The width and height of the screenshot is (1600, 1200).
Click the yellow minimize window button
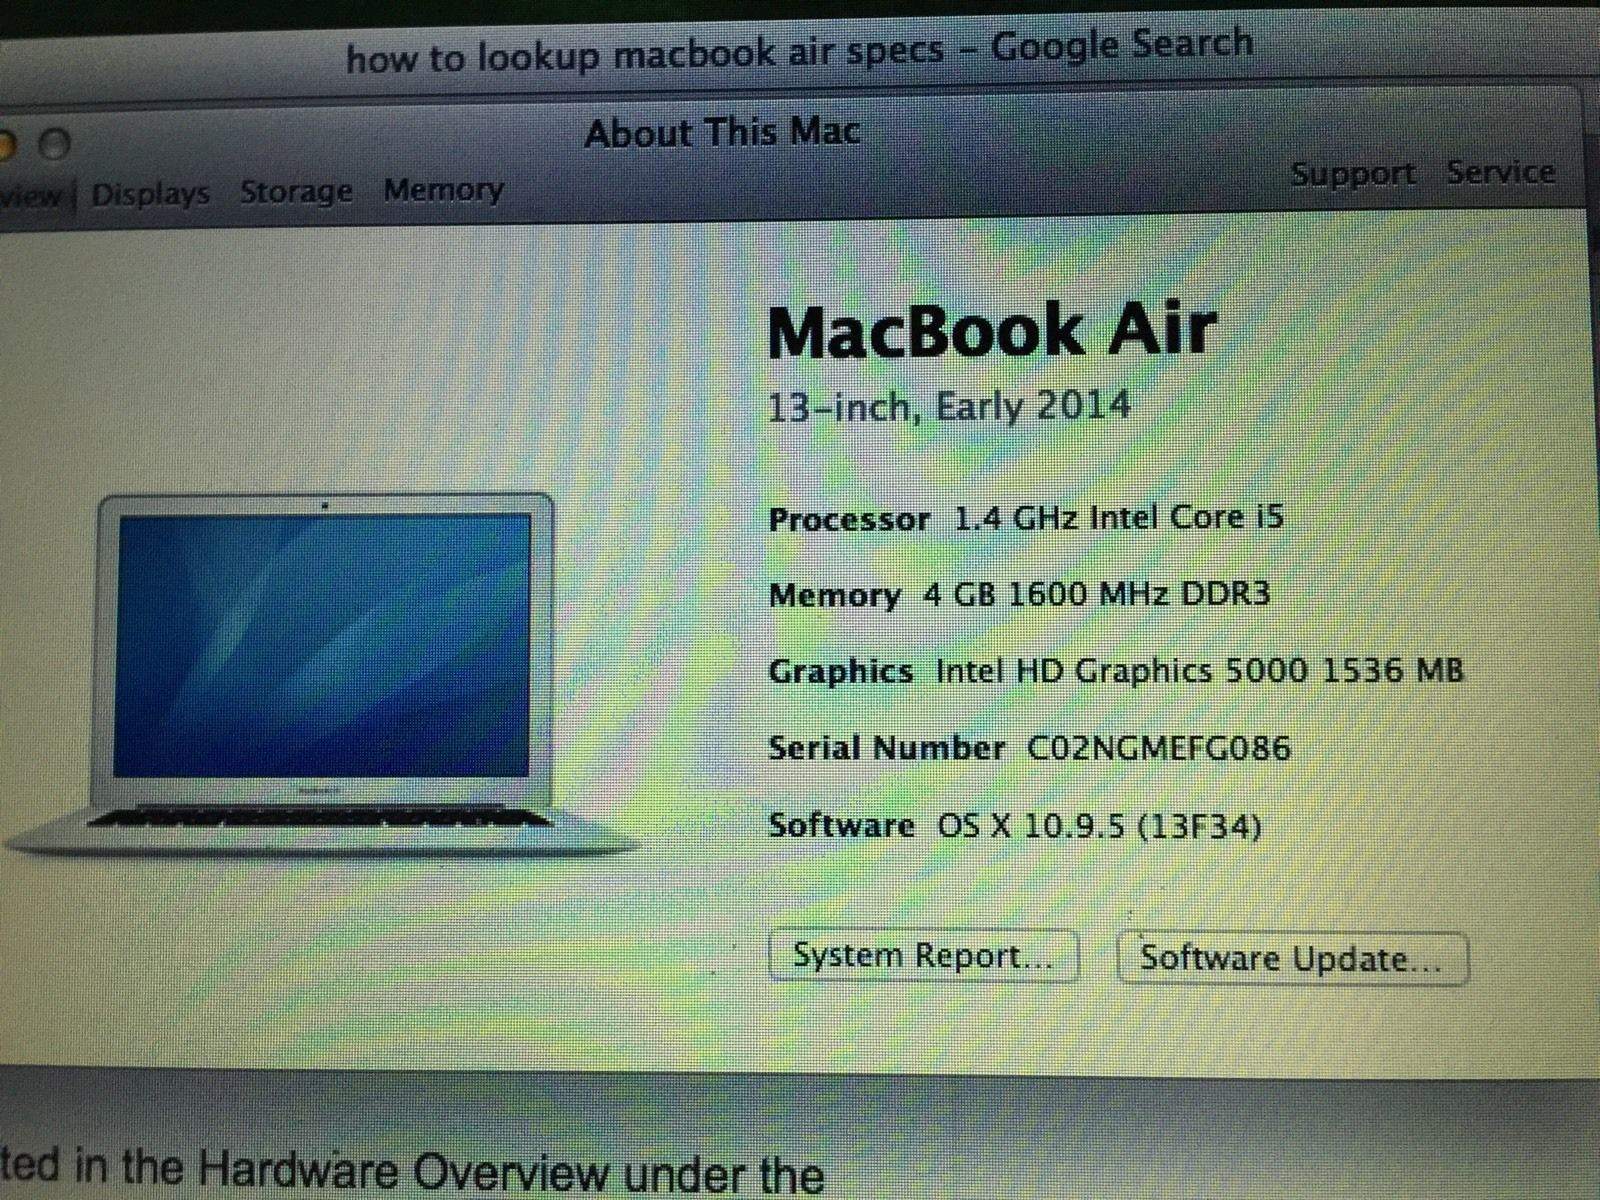click(5, 147)
